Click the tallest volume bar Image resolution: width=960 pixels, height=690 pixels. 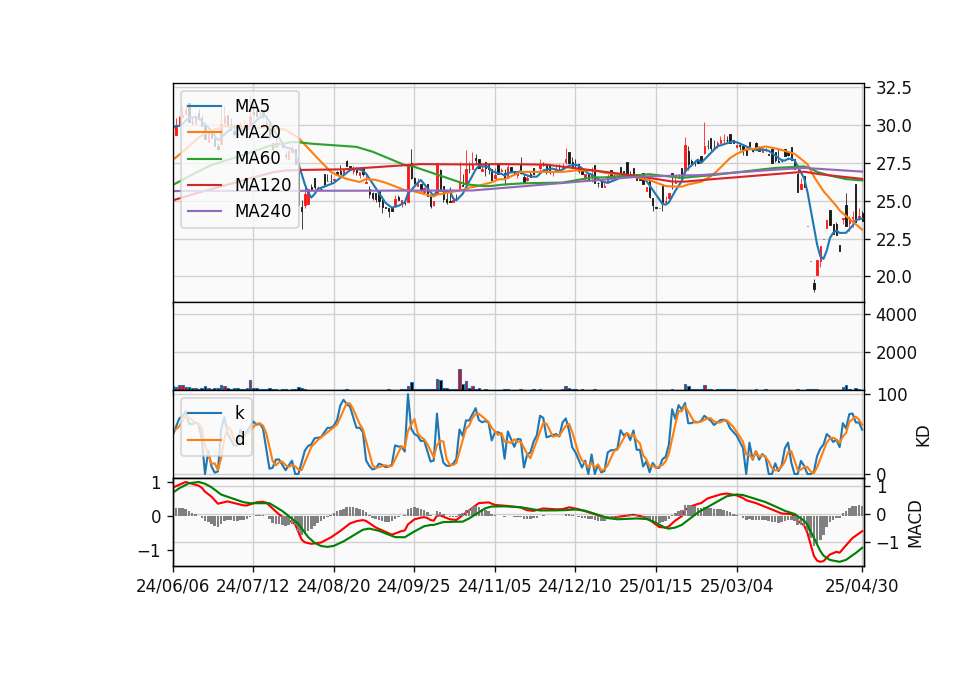pyautogui.click(x=460, y=380)
